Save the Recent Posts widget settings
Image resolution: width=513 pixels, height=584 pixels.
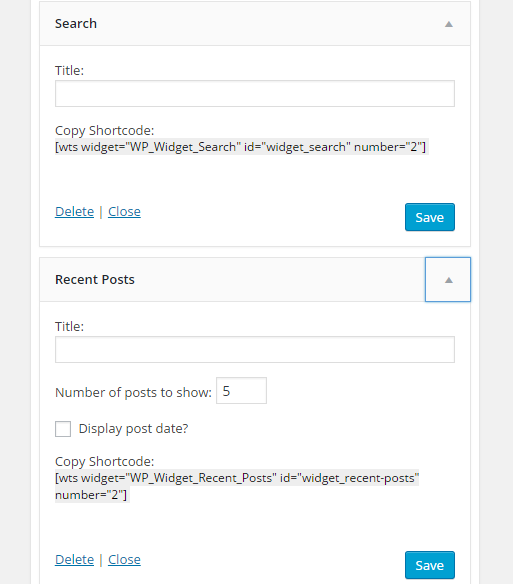pyautogui.click(x=430, y=565)
